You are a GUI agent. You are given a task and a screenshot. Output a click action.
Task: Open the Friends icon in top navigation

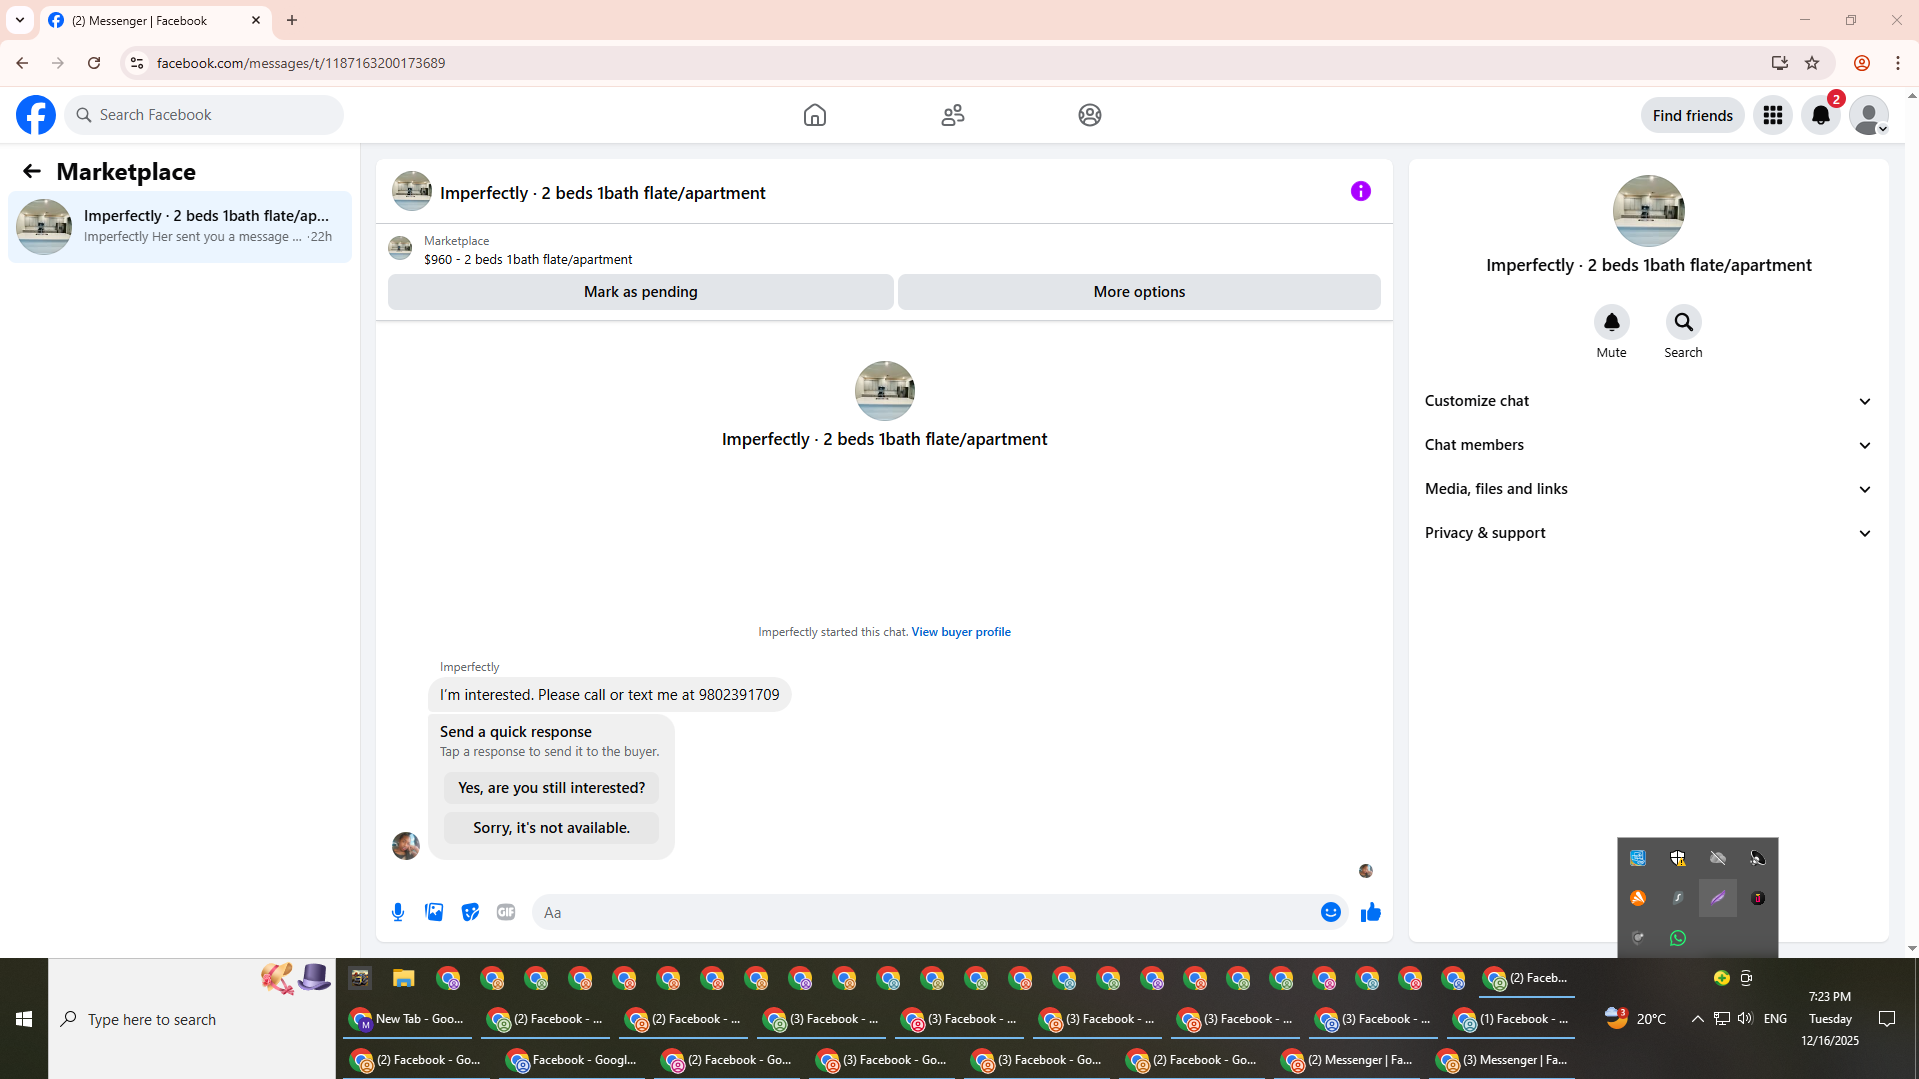coord(953,115)
